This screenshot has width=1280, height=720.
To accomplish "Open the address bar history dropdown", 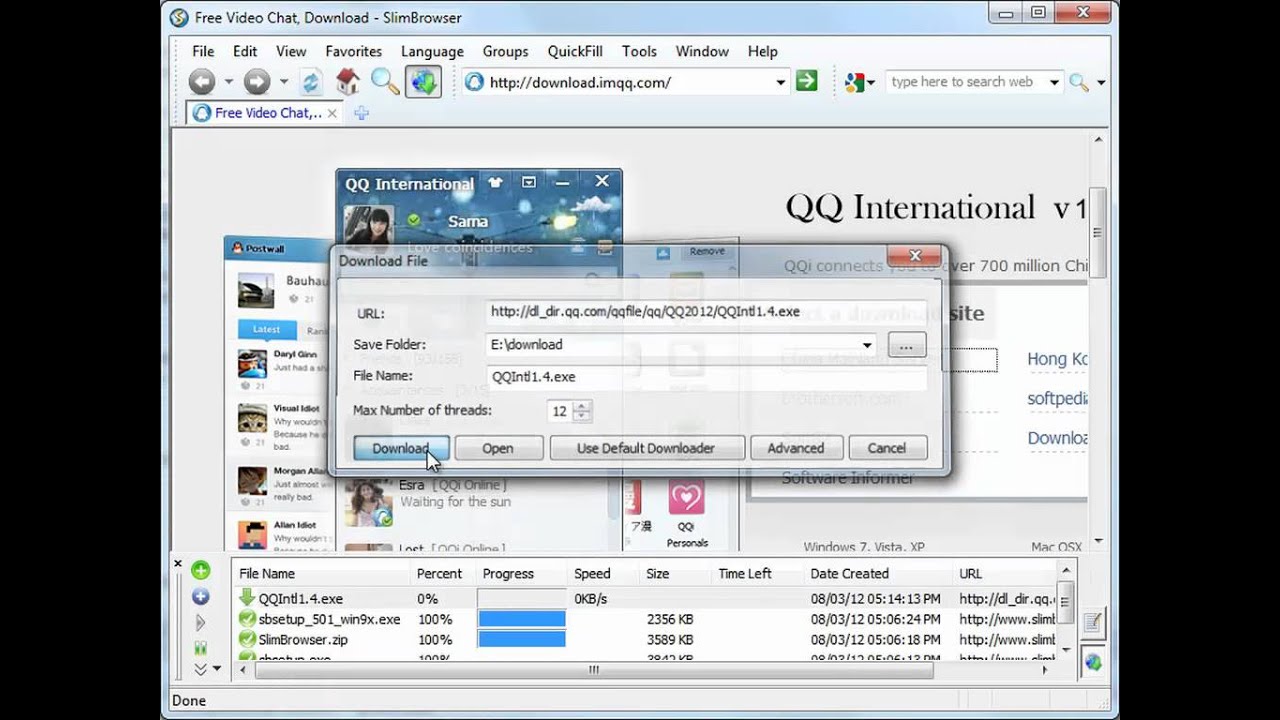I will point(781,82).
